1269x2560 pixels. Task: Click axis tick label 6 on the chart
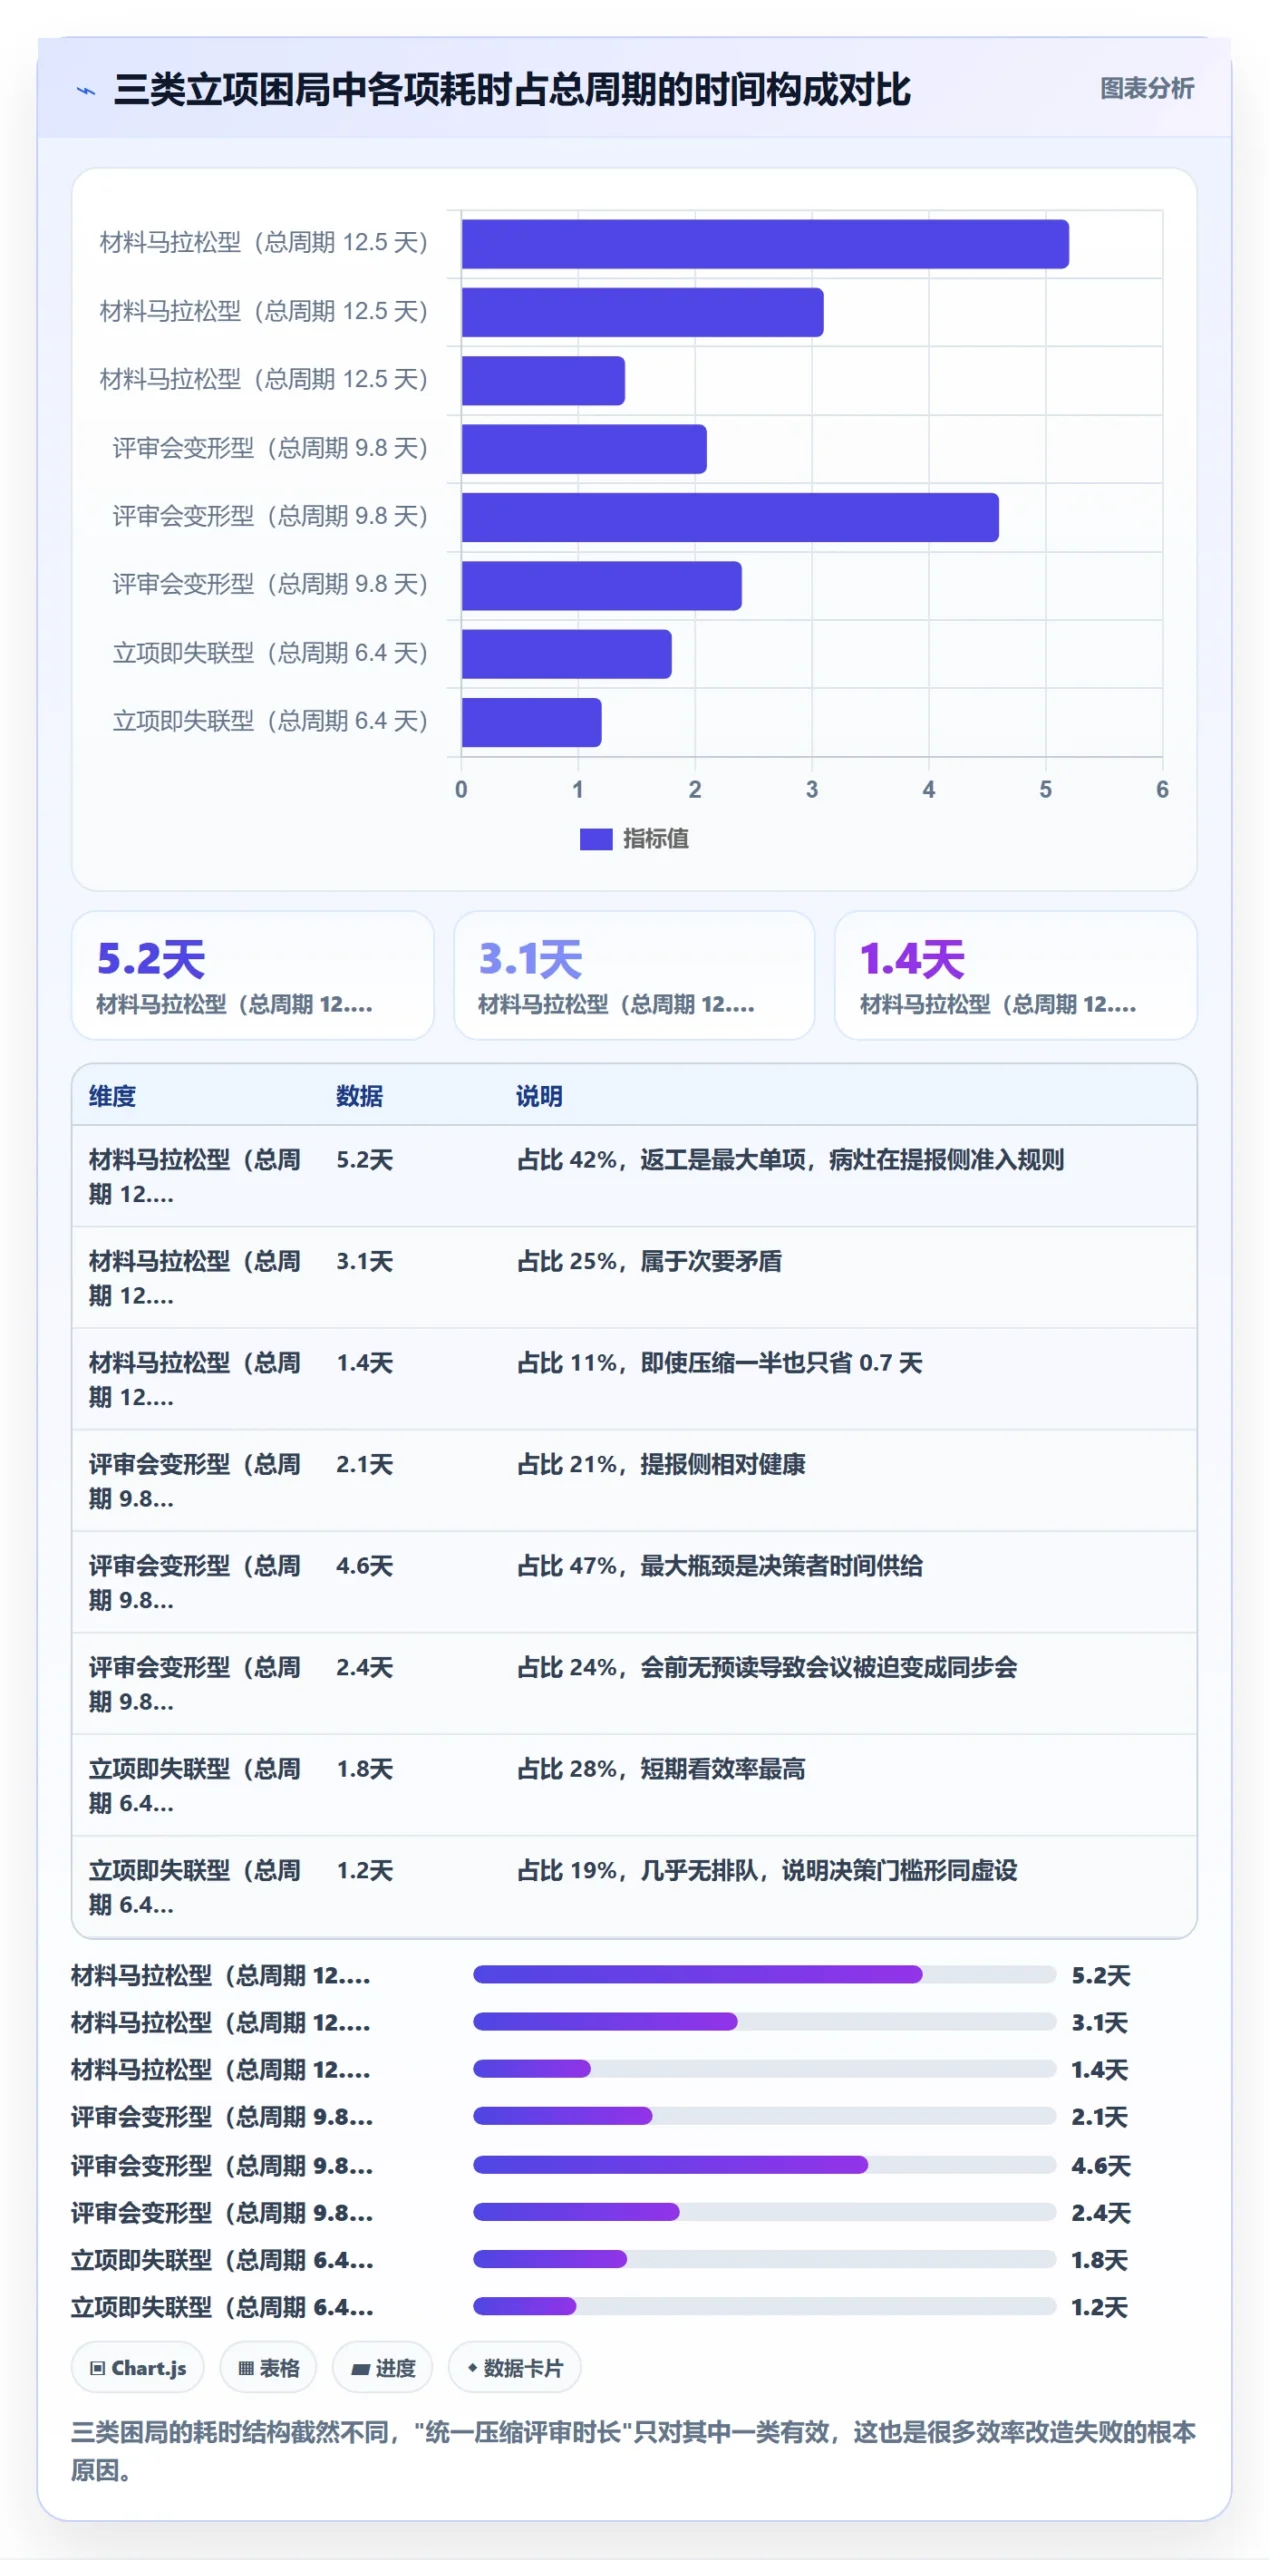tap(1161, 789)
